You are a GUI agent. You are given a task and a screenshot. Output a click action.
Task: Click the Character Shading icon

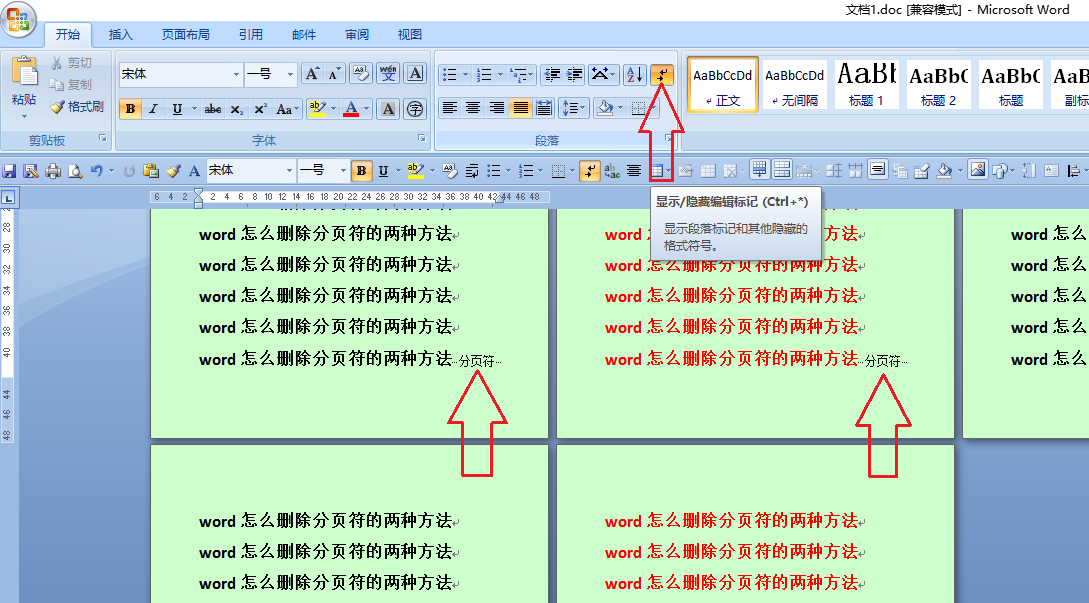click(x=388, y=109)
